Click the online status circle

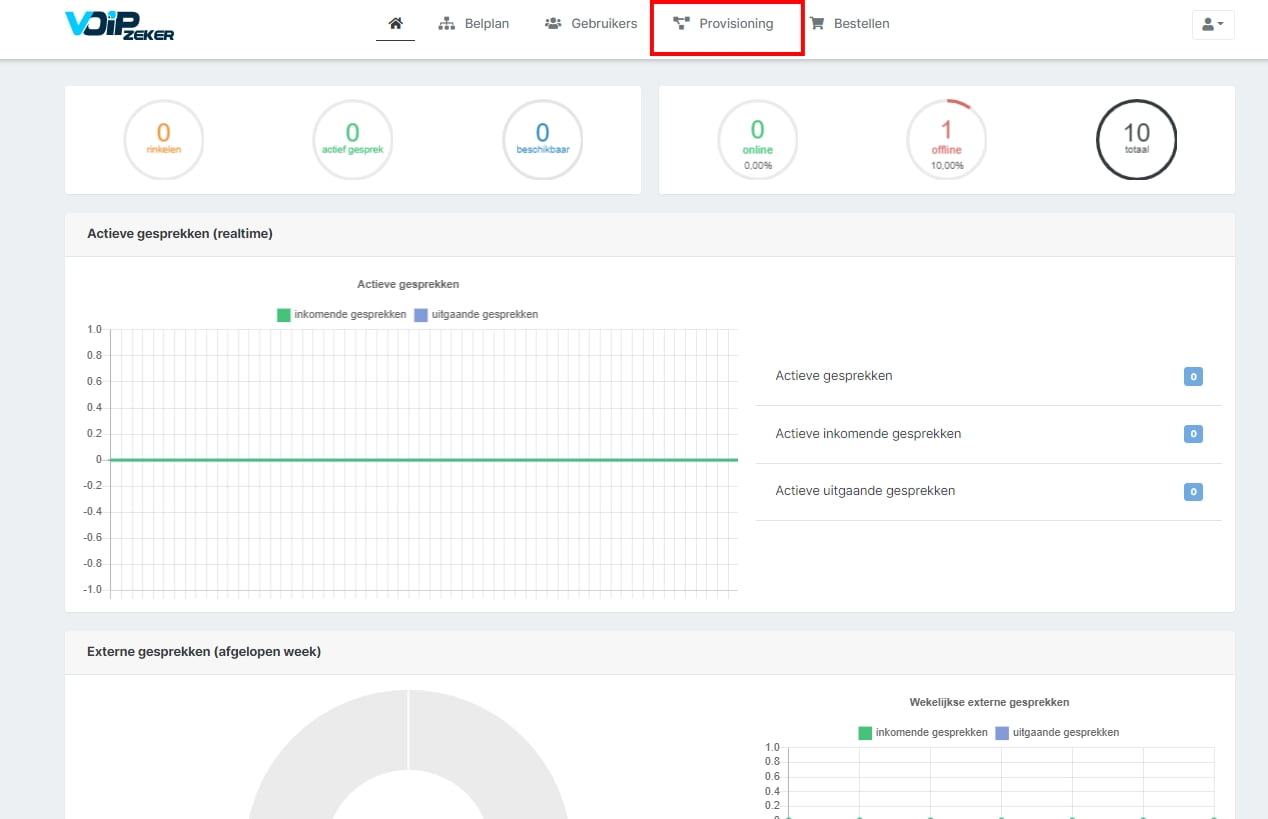[x=757, y=139]
